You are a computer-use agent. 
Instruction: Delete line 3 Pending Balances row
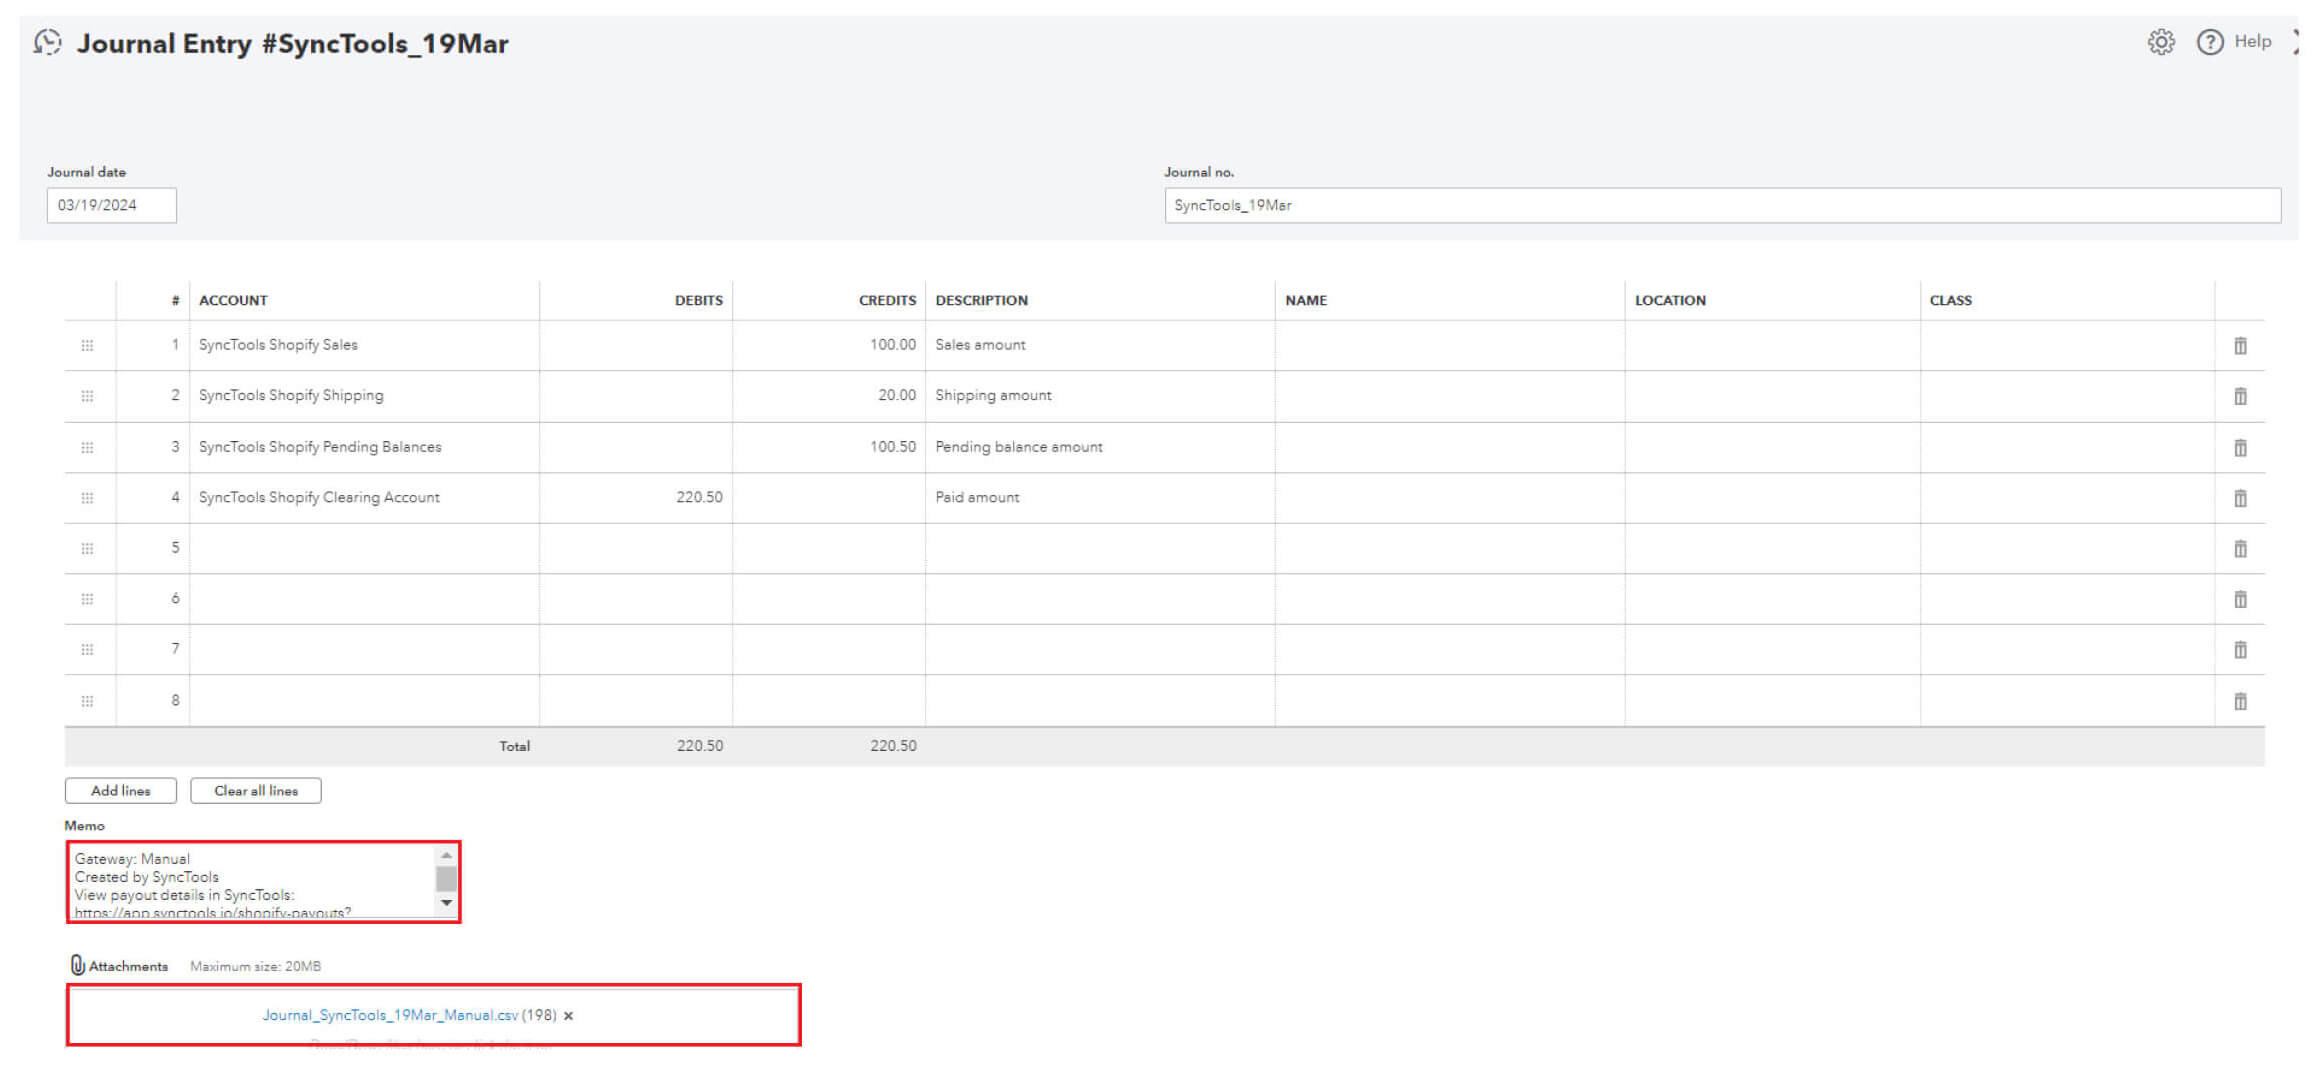point(2240,447)
